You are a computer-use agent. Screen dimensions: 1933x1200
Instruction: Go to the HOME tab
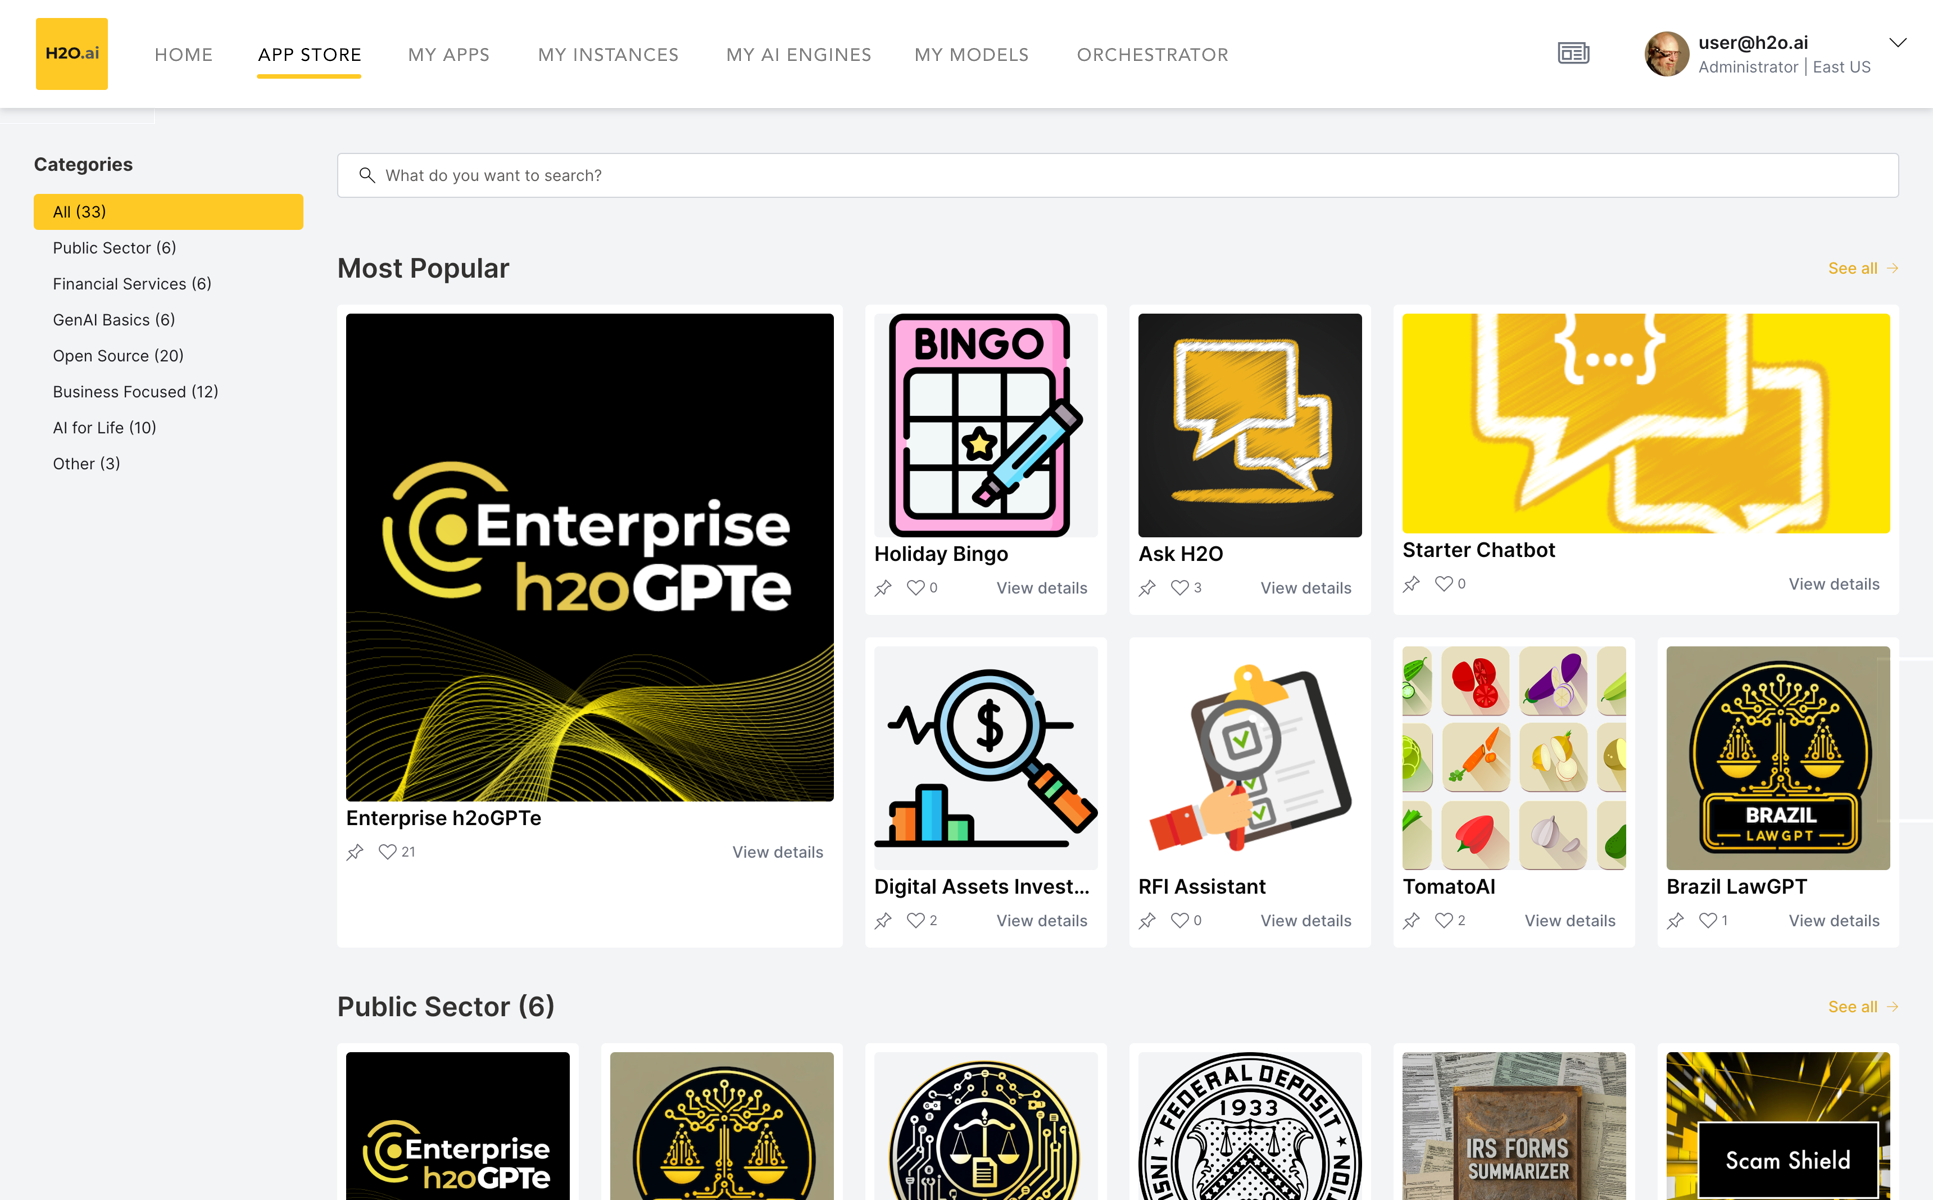[183, 55]
